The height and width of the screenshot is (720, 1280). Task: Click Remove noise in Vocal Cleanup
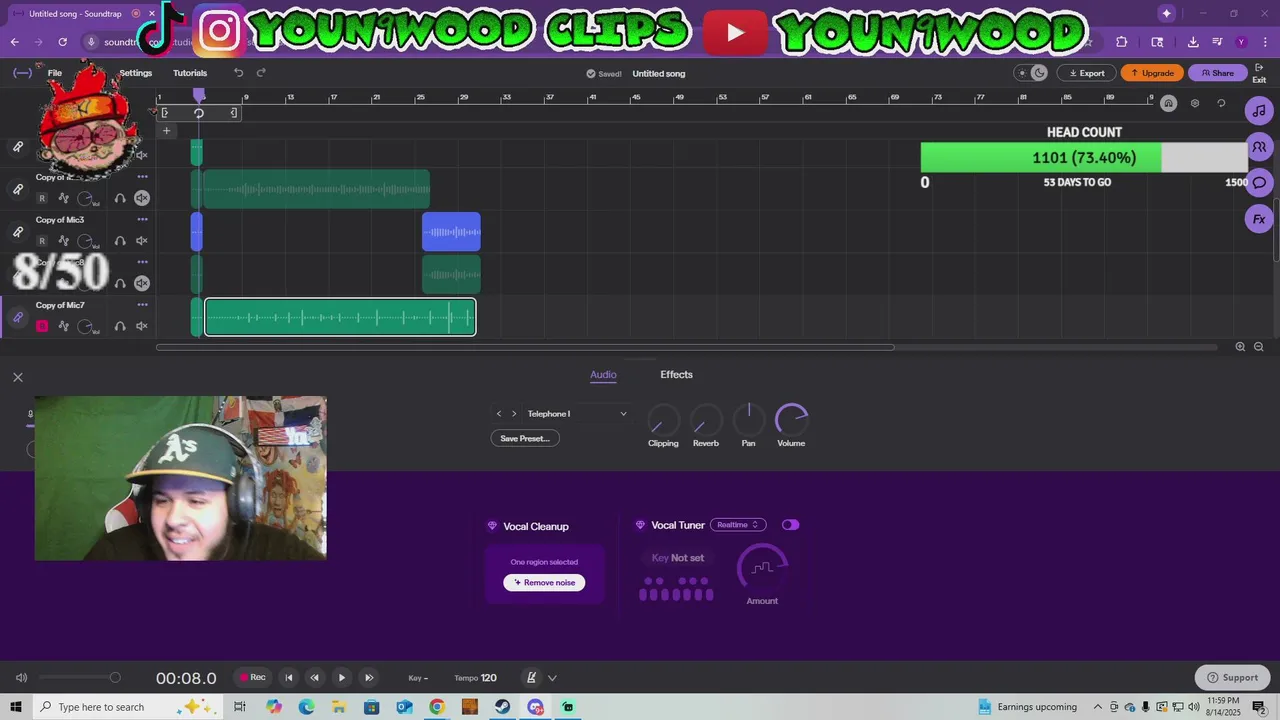[x=545, y=583]
